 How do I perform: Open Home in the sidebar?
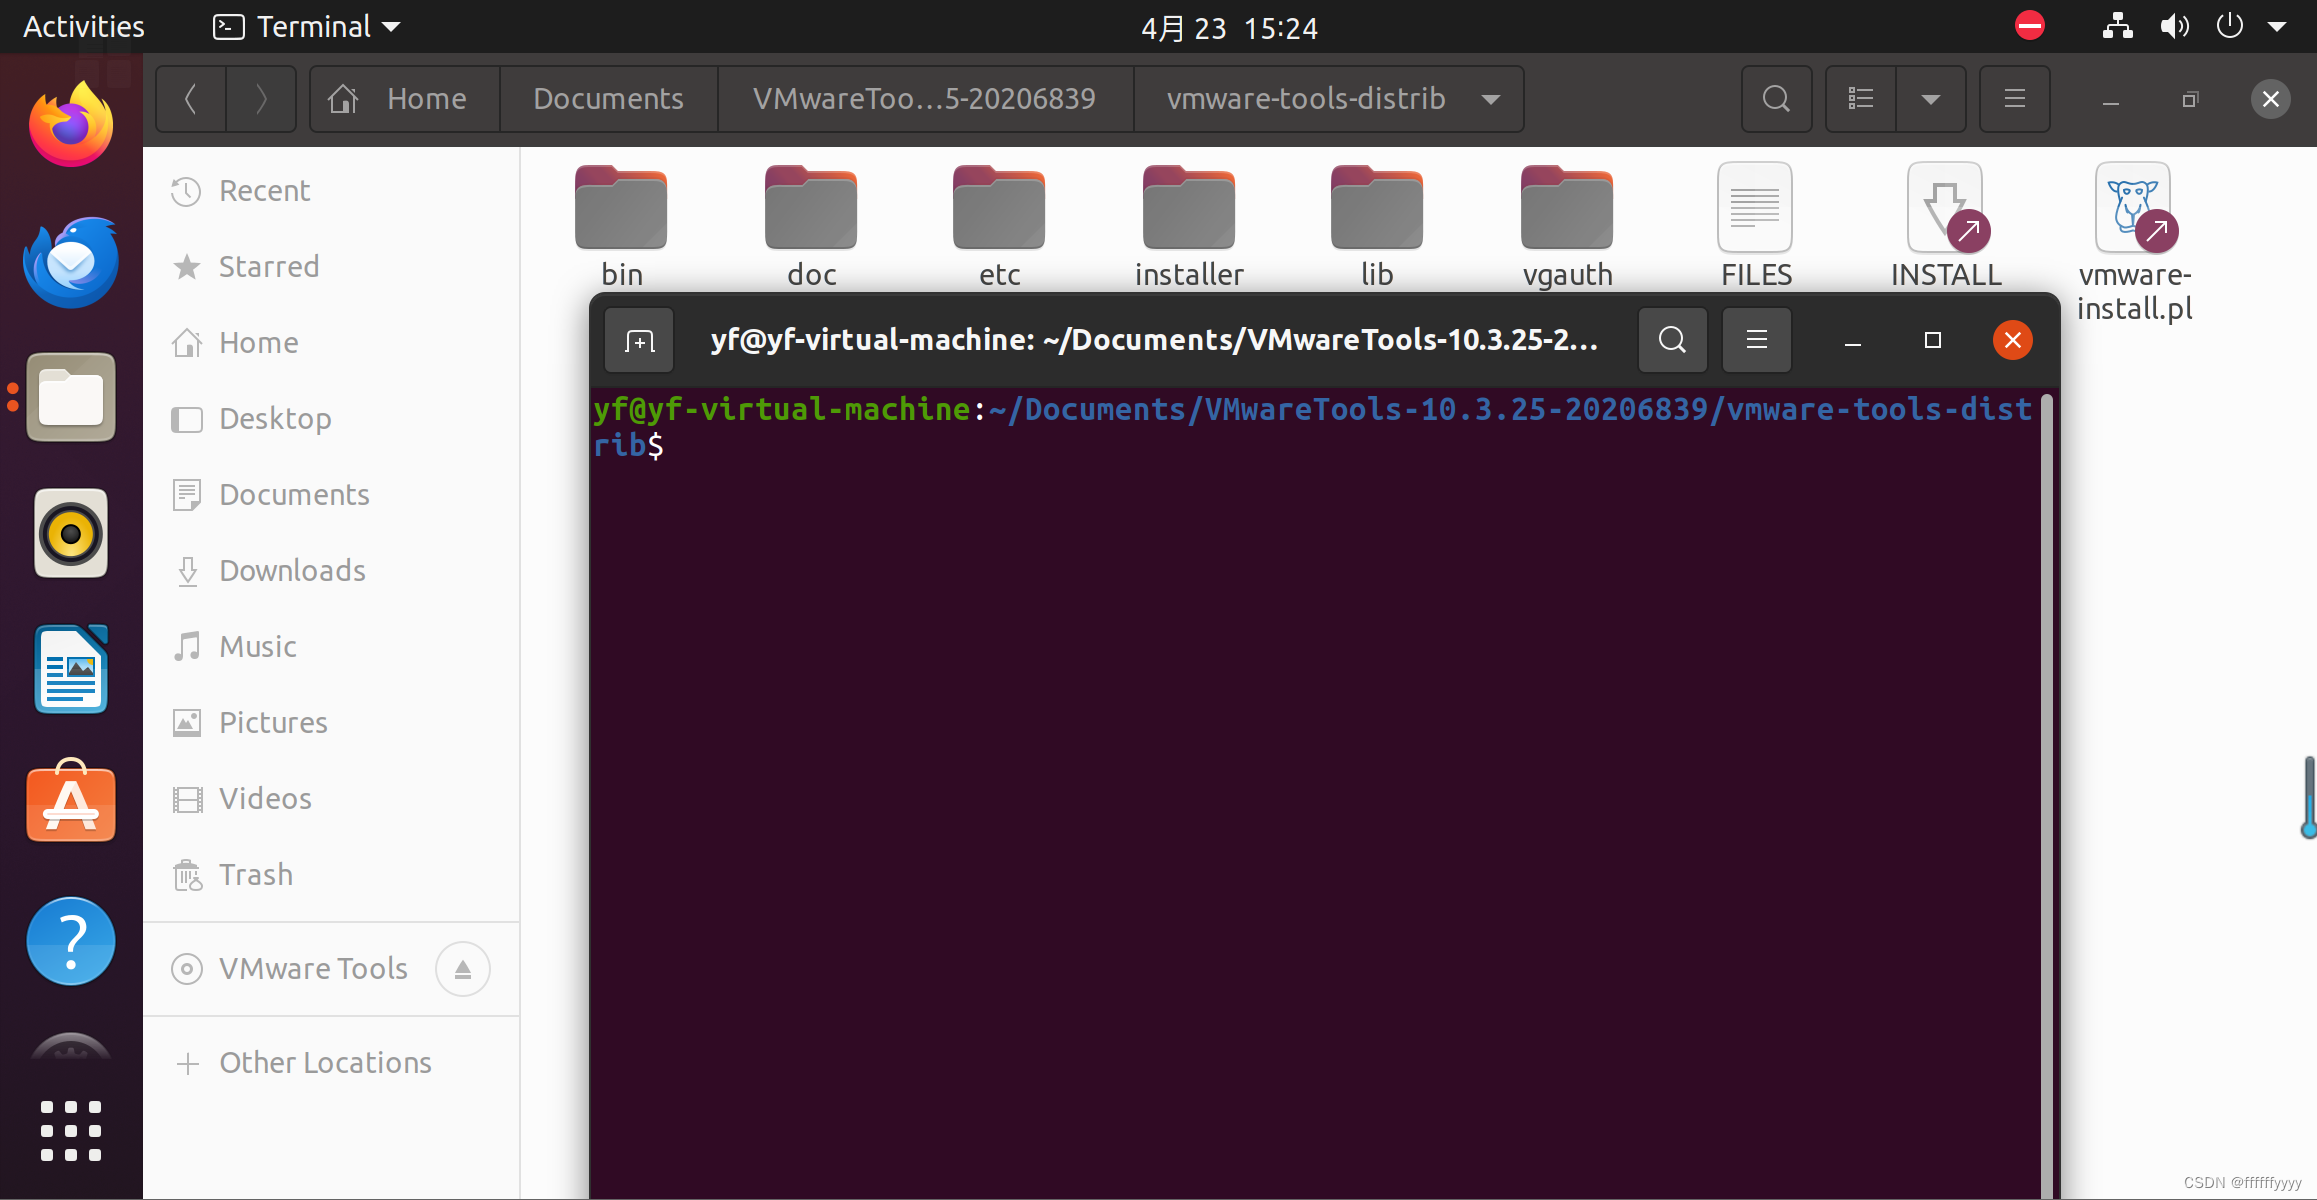331,343
